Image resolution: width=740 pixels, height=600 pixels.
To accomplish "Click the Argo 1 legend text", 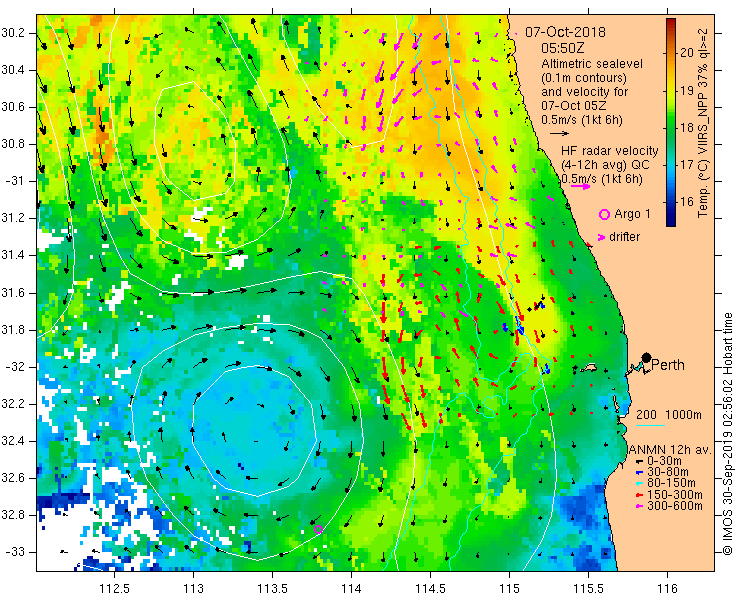I will 632,214.
